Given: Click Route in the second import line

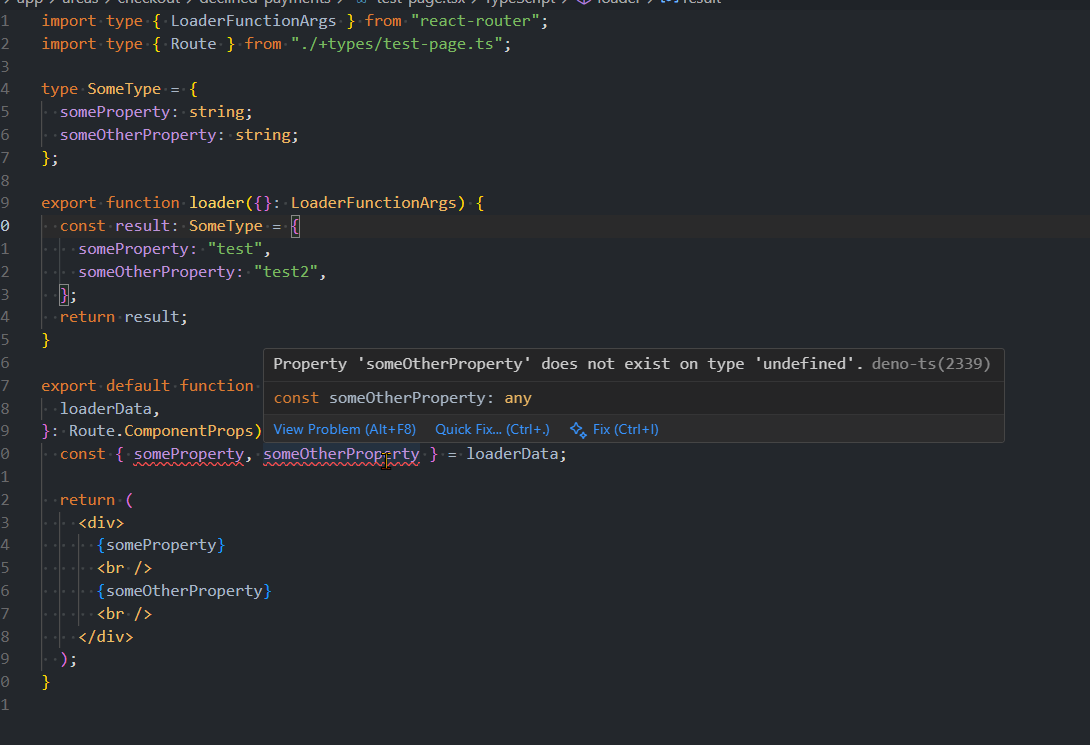Looking at the screenshot, I should pyautogui.click(x=193, y=44).
